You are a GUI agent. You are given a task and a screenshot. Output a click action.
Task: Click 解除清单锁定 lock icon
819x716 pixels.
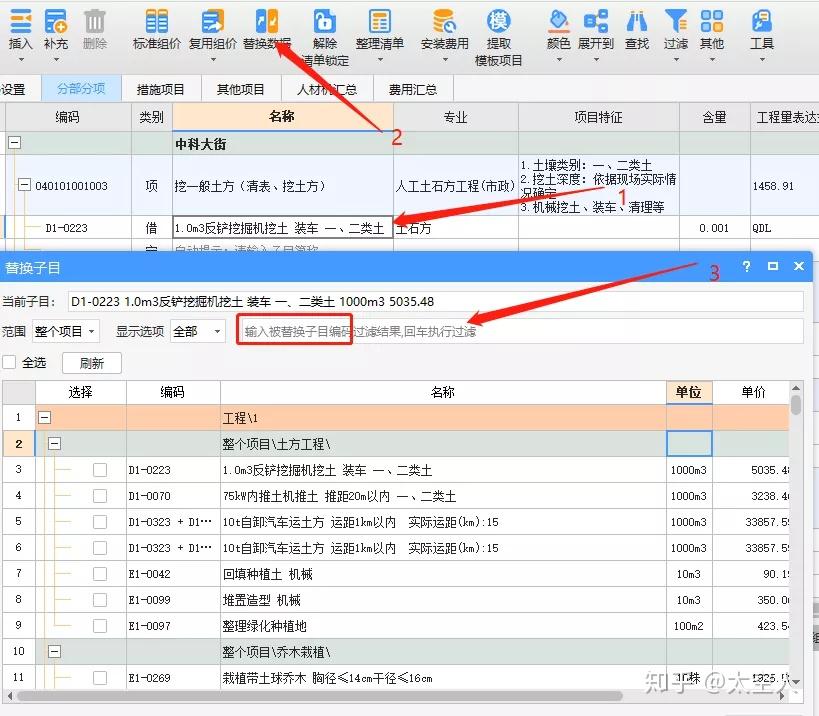tap(324, 21)
